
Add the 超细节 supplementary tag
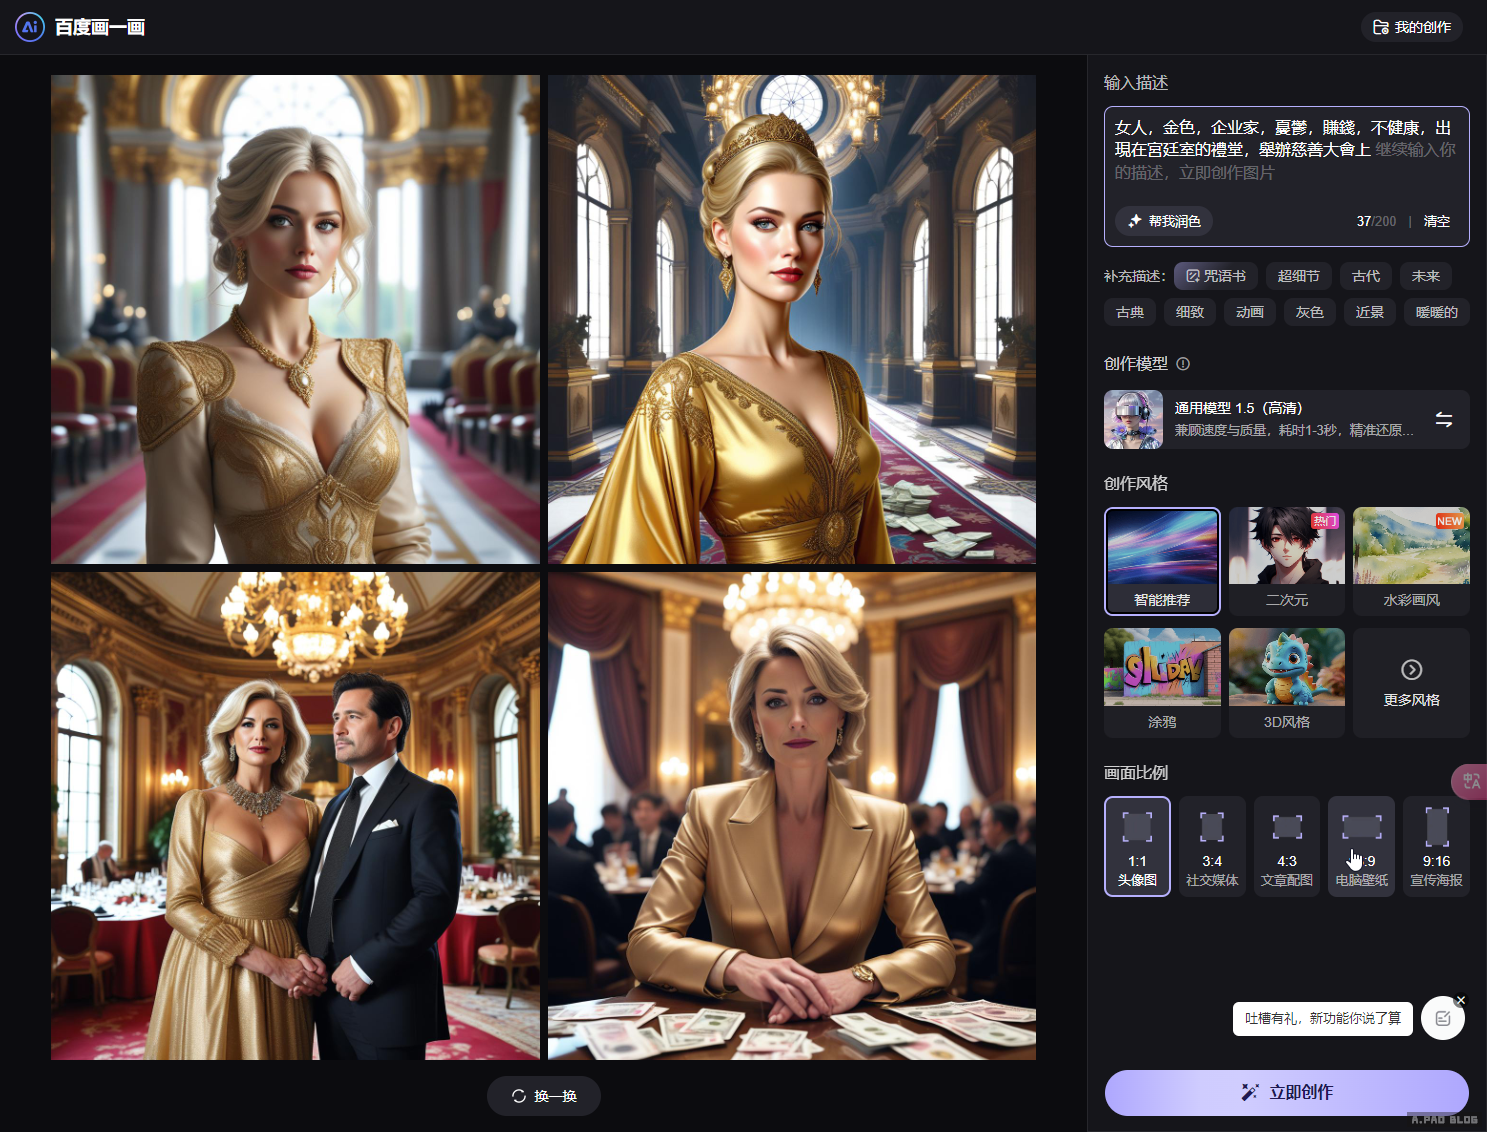click(x=1298, y=276)
